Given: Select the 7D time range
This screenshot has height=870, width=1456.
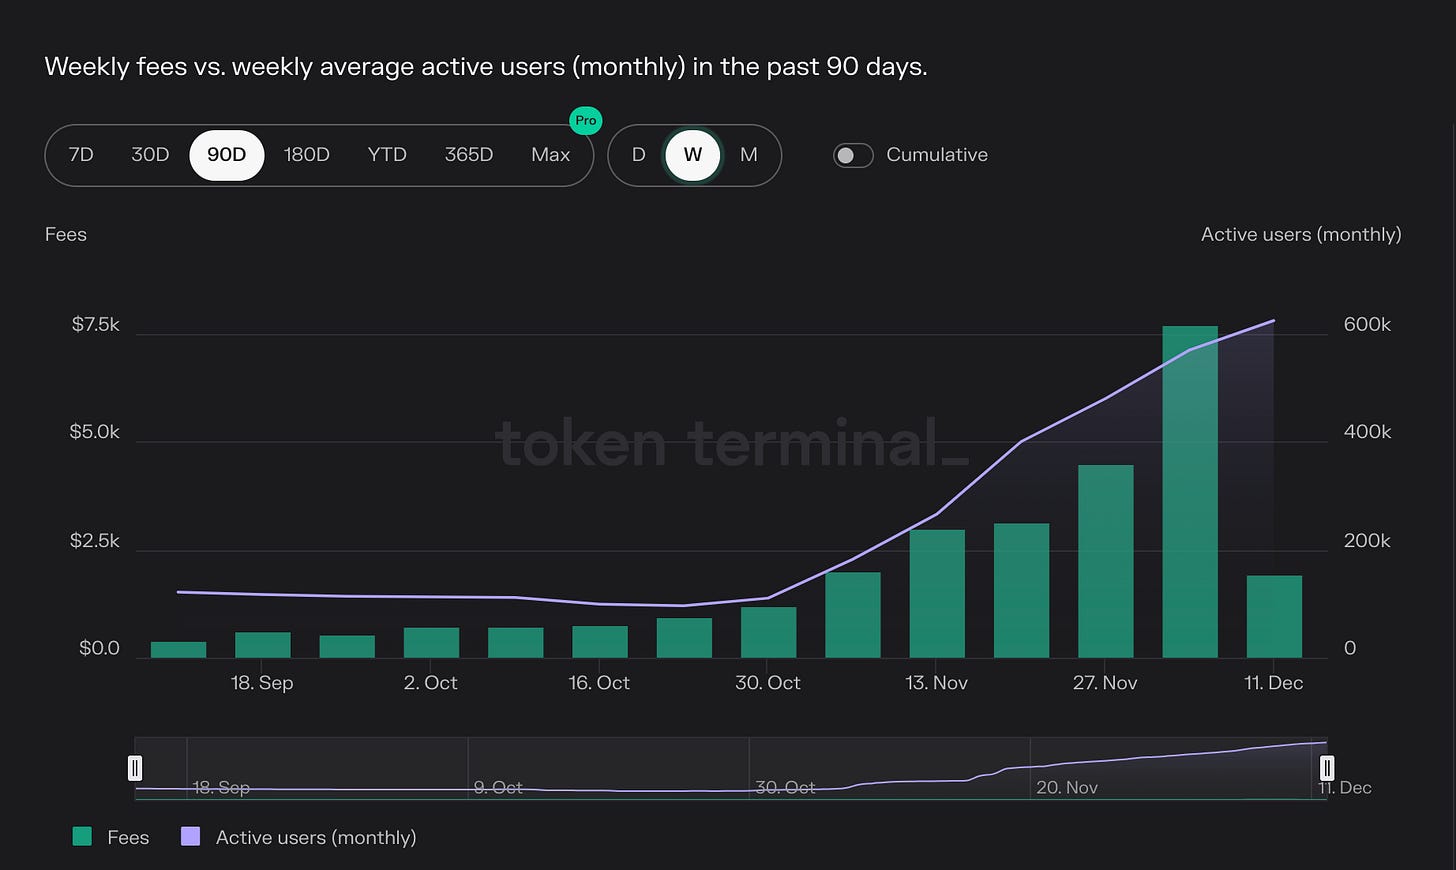Looking at the screenshot, I should tap(81, 155).
